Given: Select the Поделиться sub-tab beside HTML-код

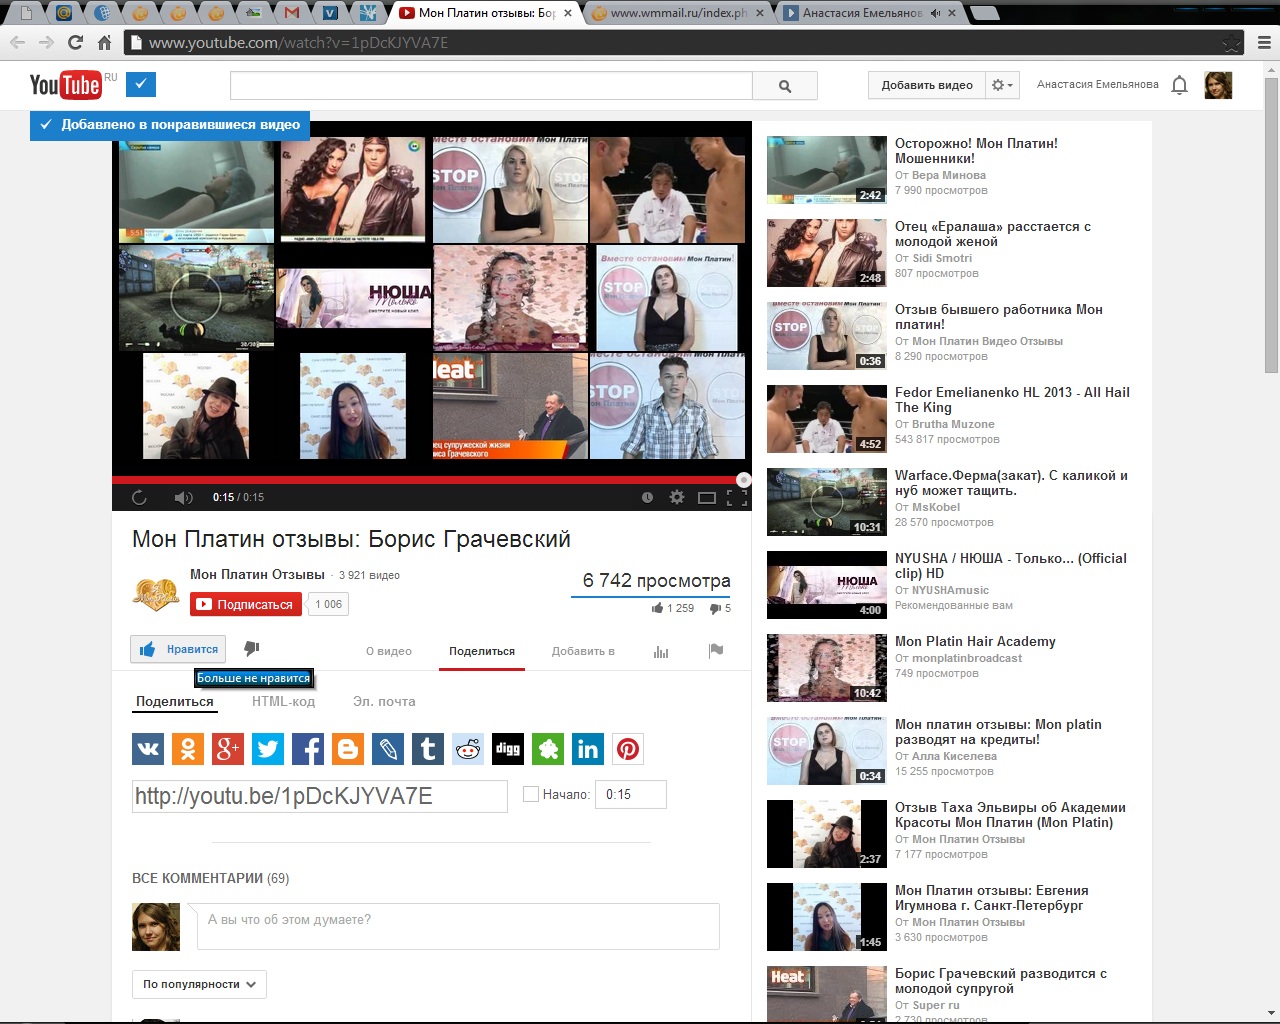Looking at the screenshot, I should click(175, 701).
